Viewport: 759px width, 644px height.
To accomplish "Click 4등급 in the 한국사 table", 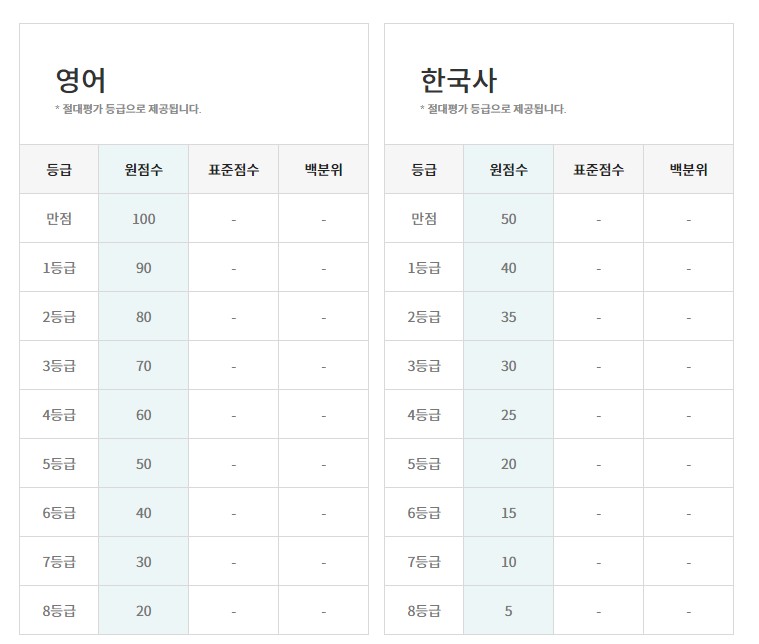I will [x=424, y=415].
